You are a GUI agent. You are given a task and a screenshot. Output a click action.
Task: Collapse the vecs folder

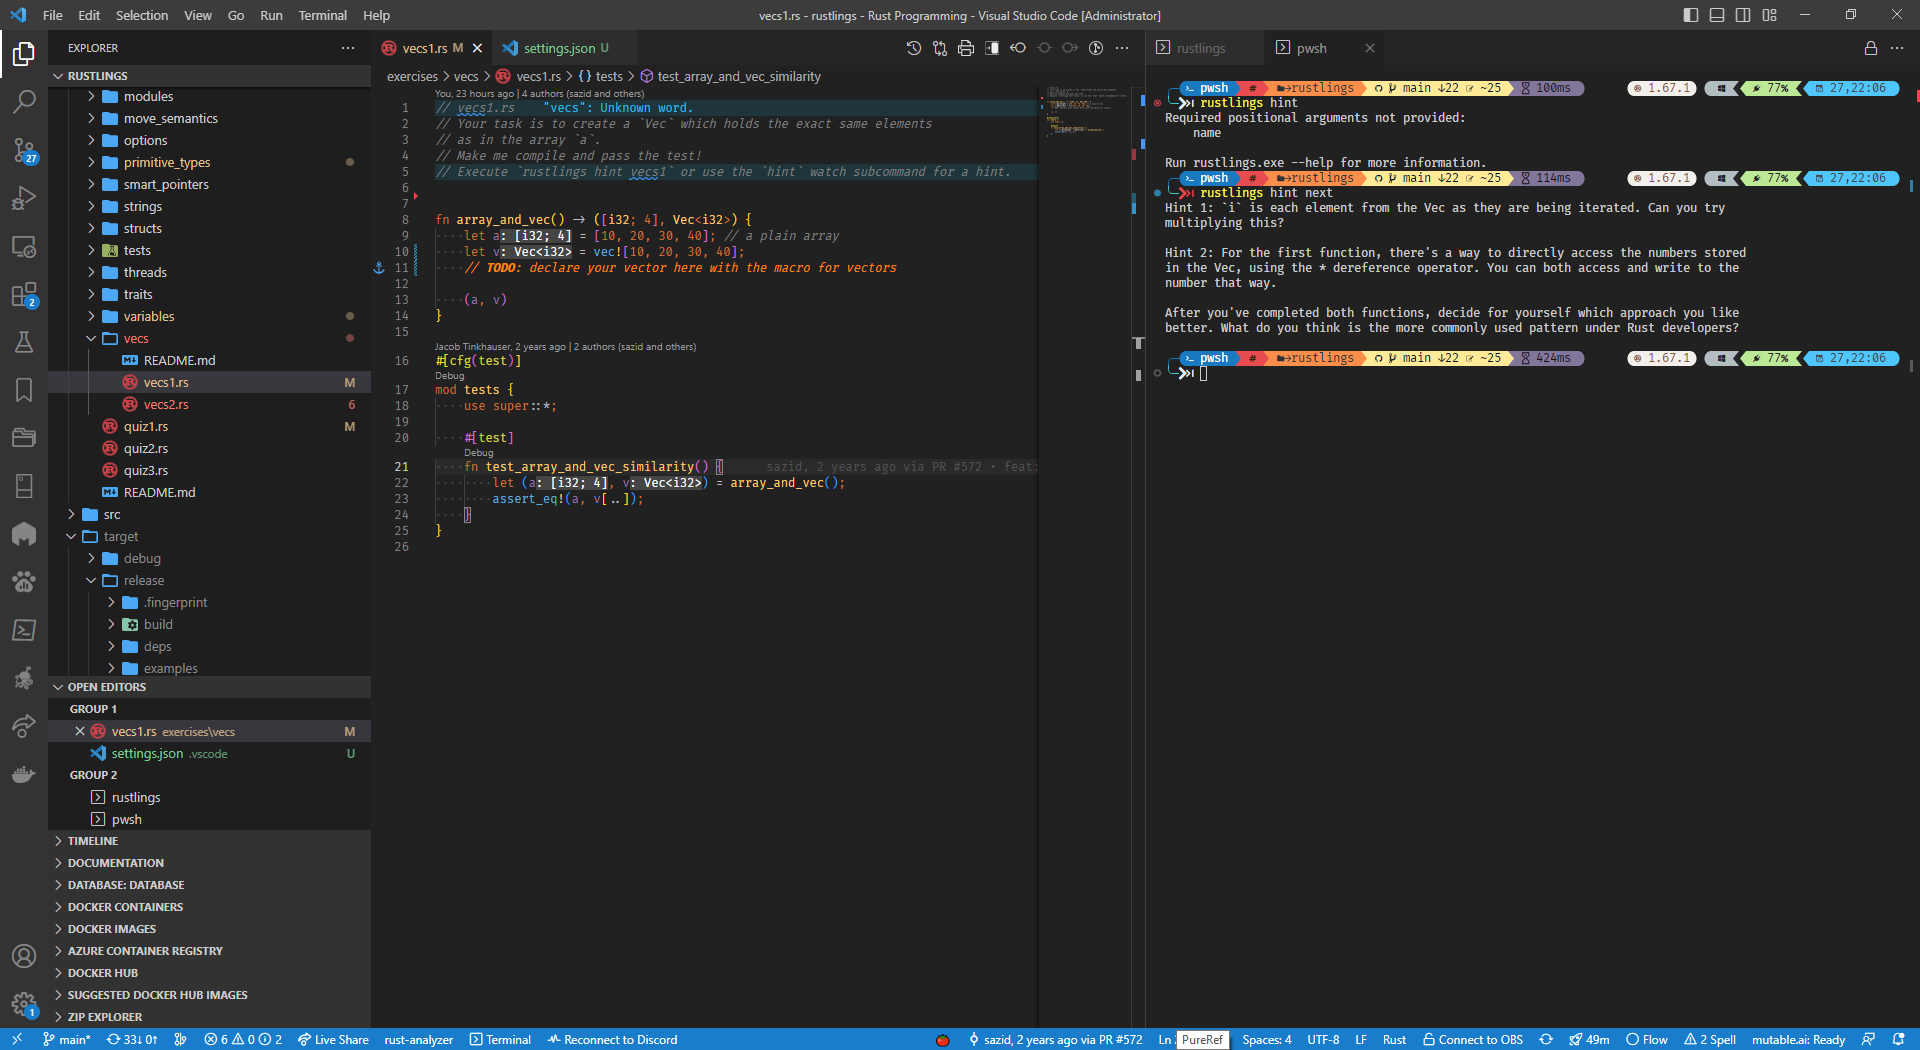(x=136, y=339)
